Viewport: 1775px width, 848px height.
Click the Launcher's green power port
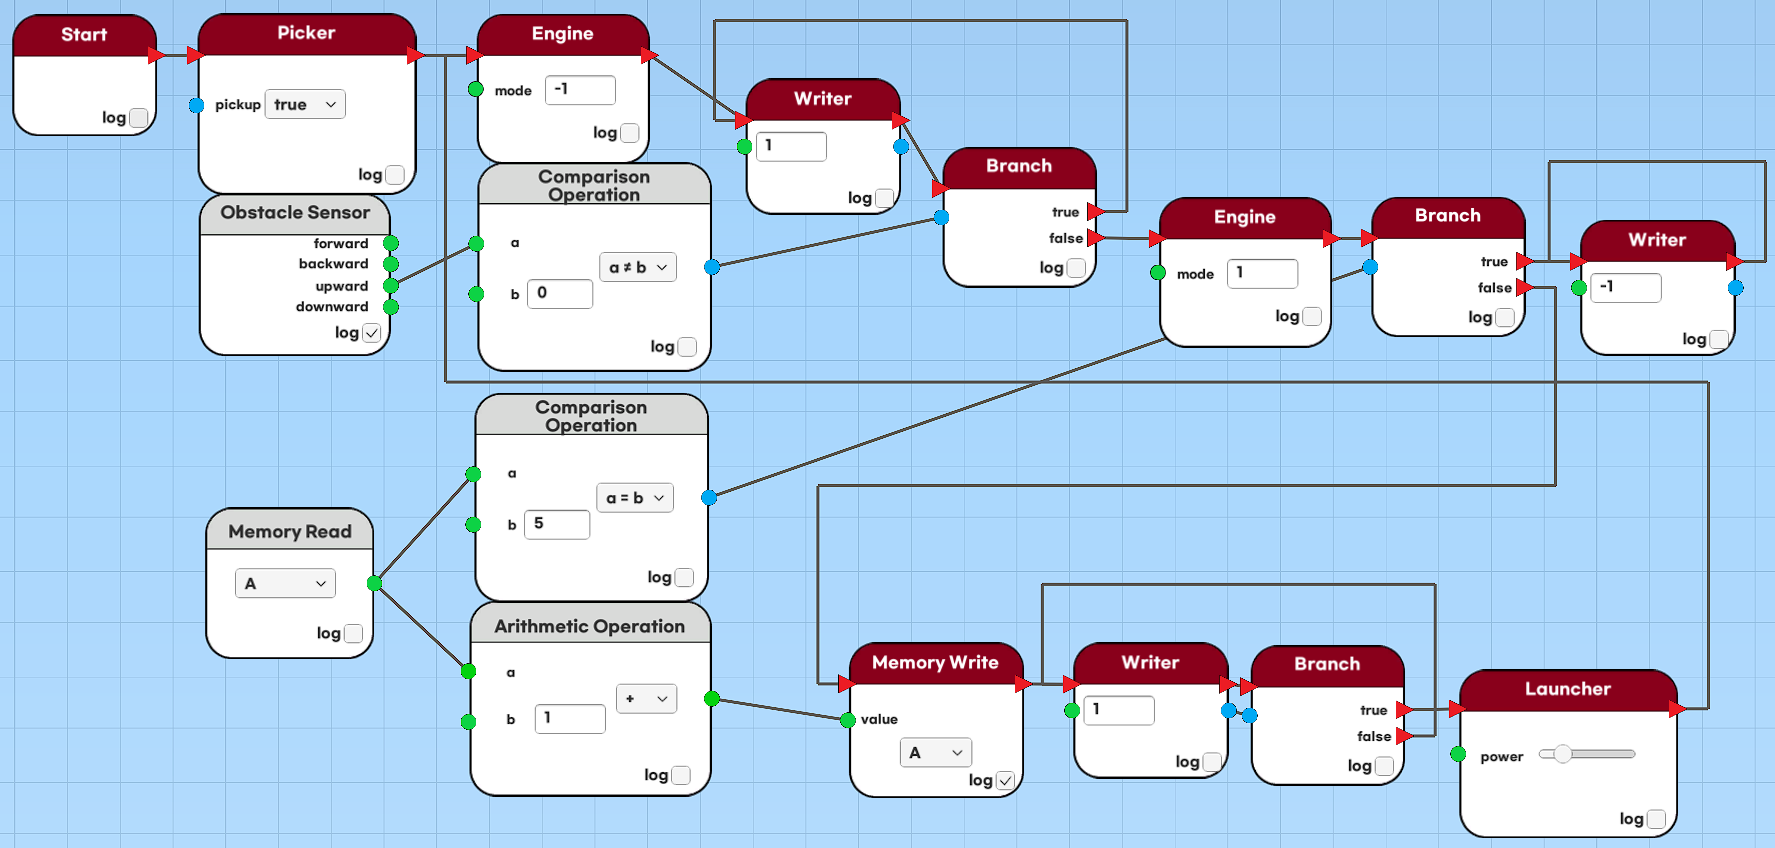[1458, 754]
